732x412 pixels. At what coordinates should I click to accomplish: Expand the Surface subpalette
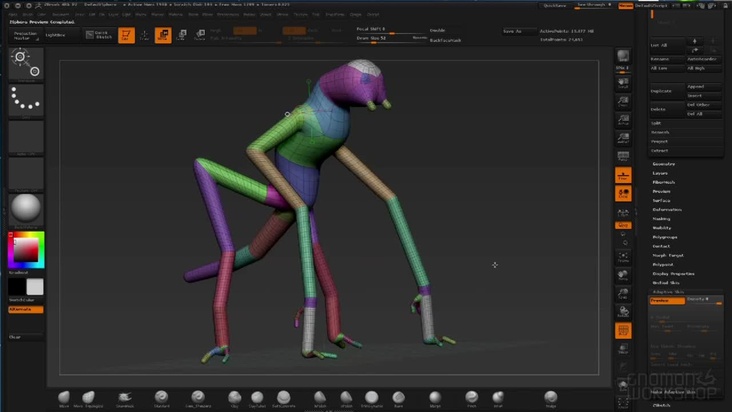click(x=662, y=200)
